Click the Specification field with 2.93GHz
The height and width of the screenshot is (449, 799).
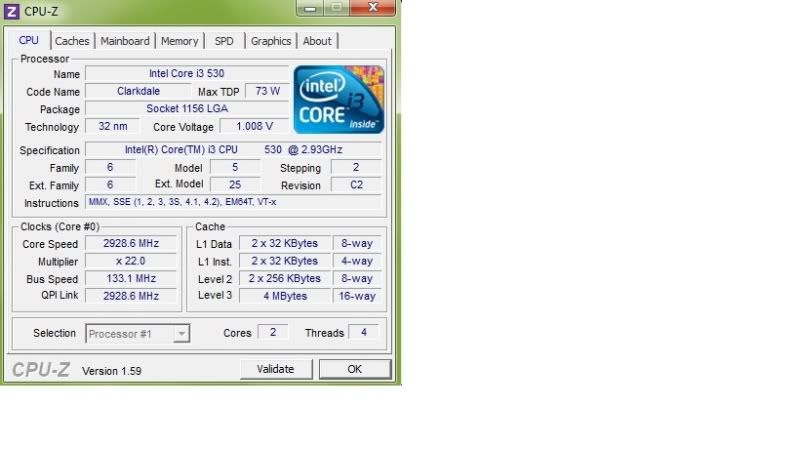tap(233, 150)
